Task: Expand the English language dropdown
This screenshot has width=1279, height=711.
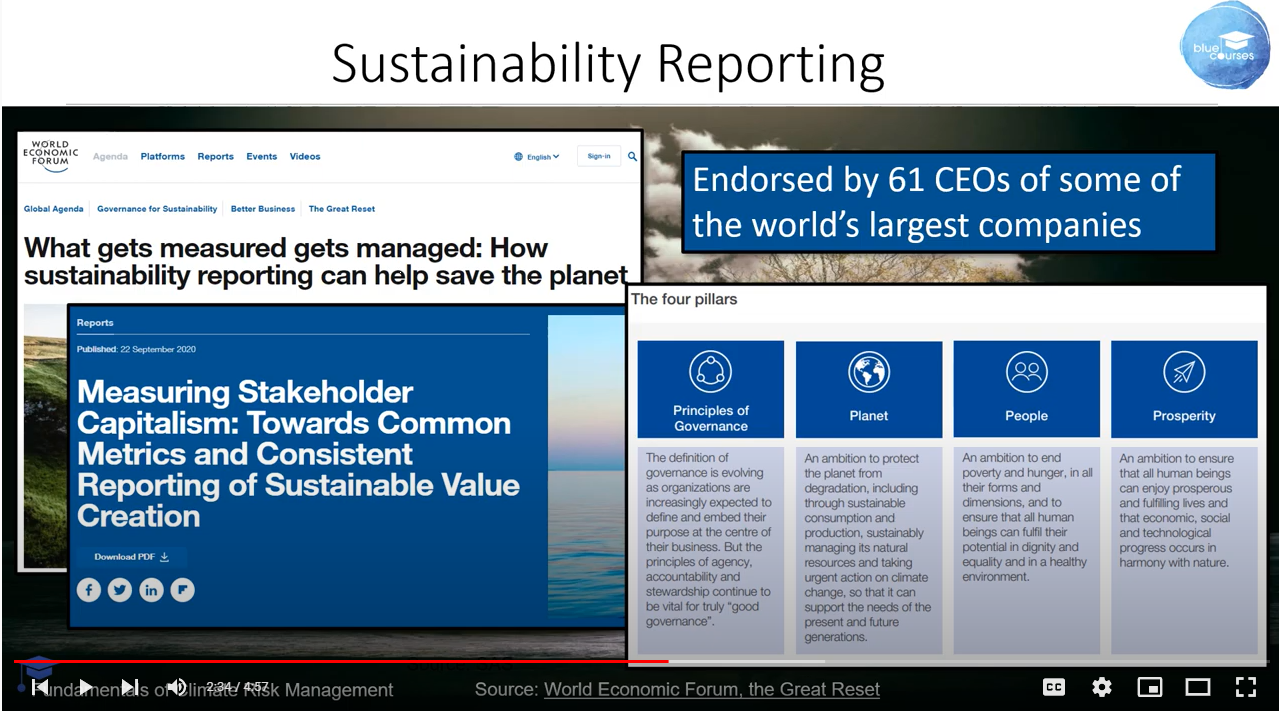Action: pos(537,156)
